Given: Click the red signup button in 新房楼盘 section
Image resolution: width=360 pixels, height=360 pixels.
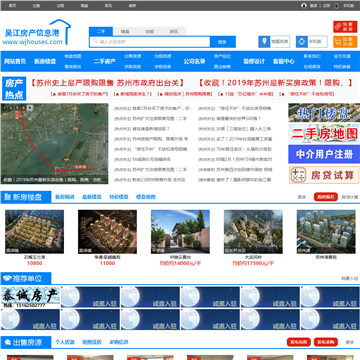Looking at the screenshot, I should point(326,197).
